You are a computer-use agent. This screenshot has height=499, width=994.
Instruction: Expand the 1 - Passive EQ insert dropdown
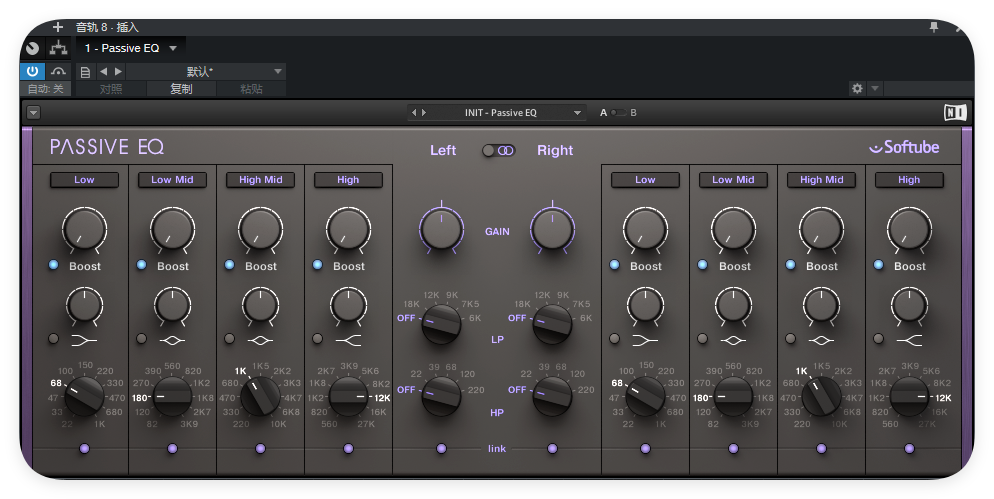(x=172, y=48)
